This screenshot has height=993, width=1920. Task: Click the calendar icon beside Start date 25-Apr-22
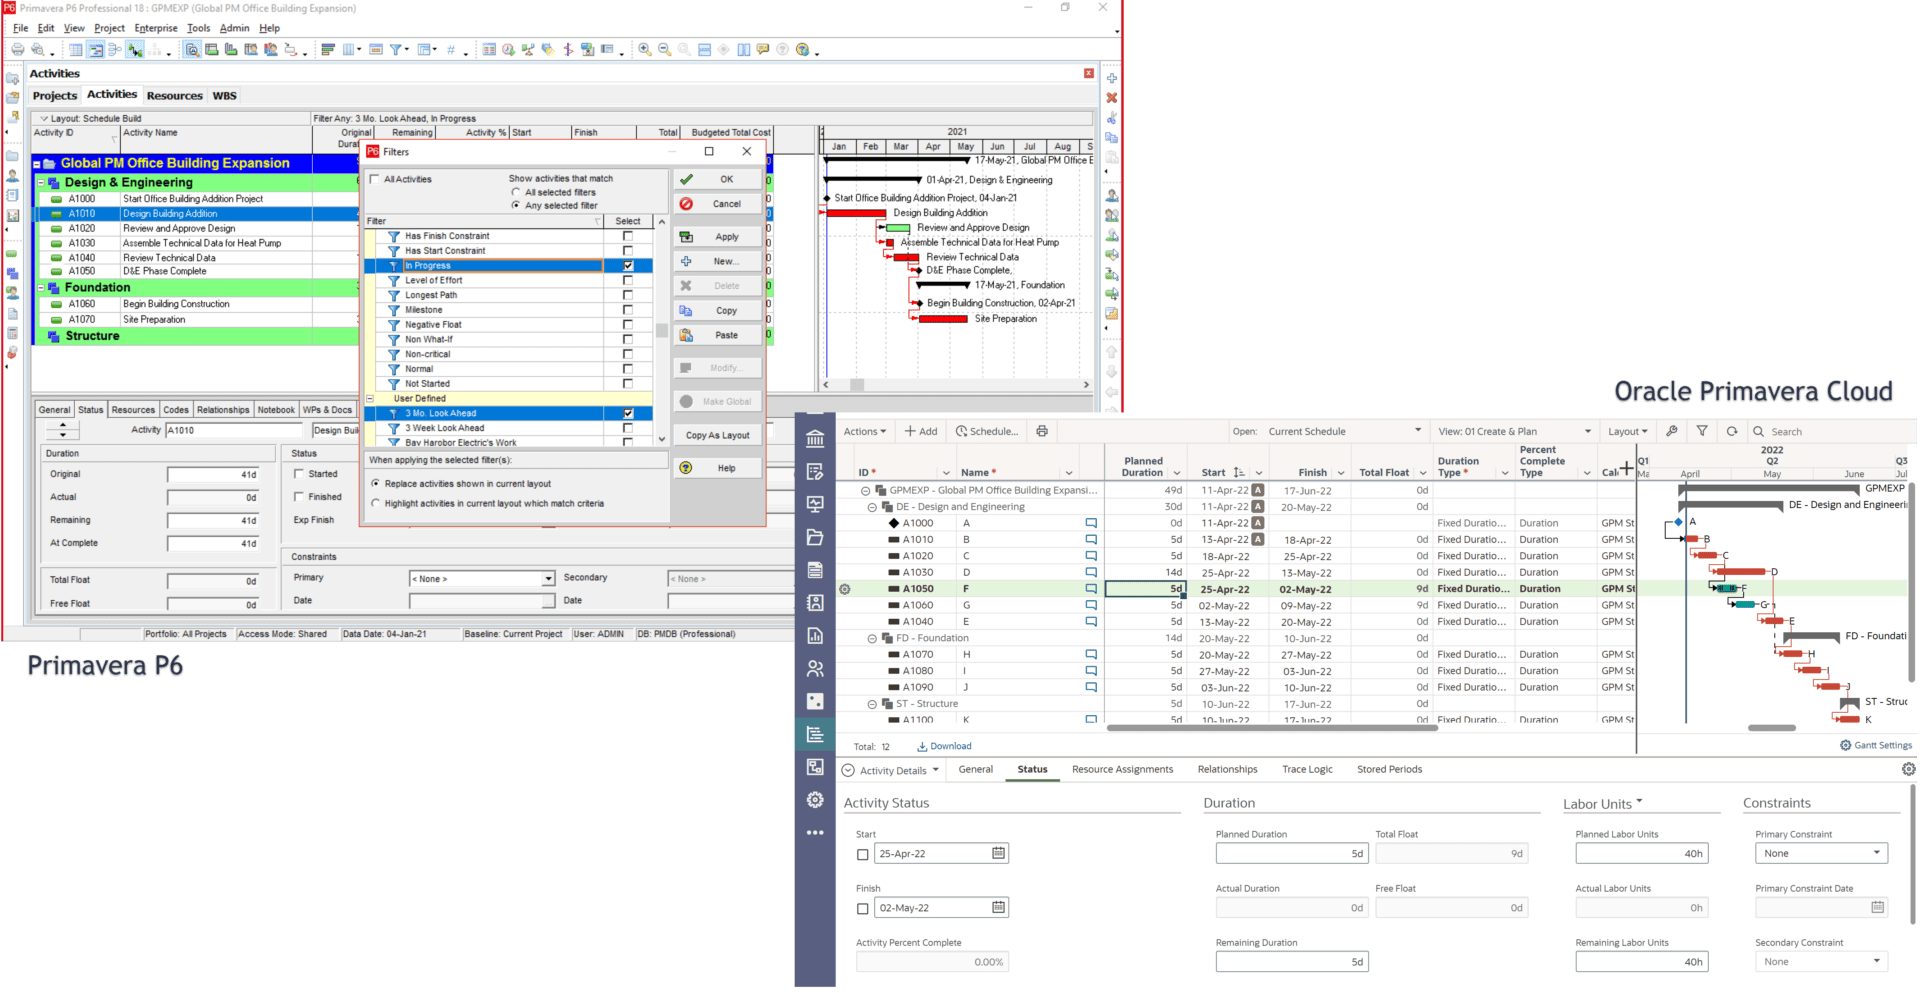pyautogui.click(x=998, y=853)
